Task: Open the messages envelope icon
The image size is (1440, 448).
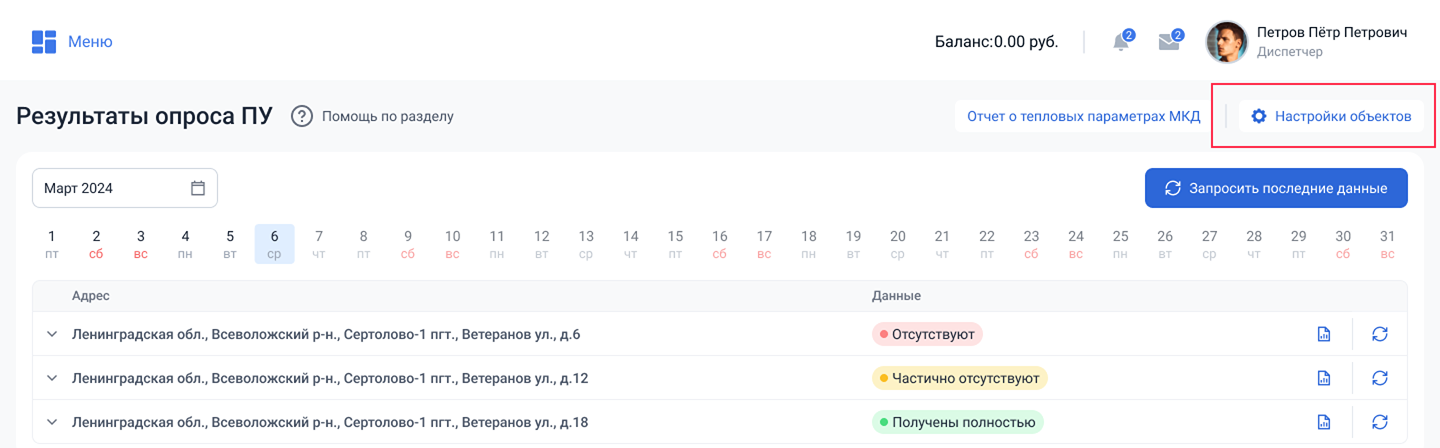Action: click(1168, 42)
